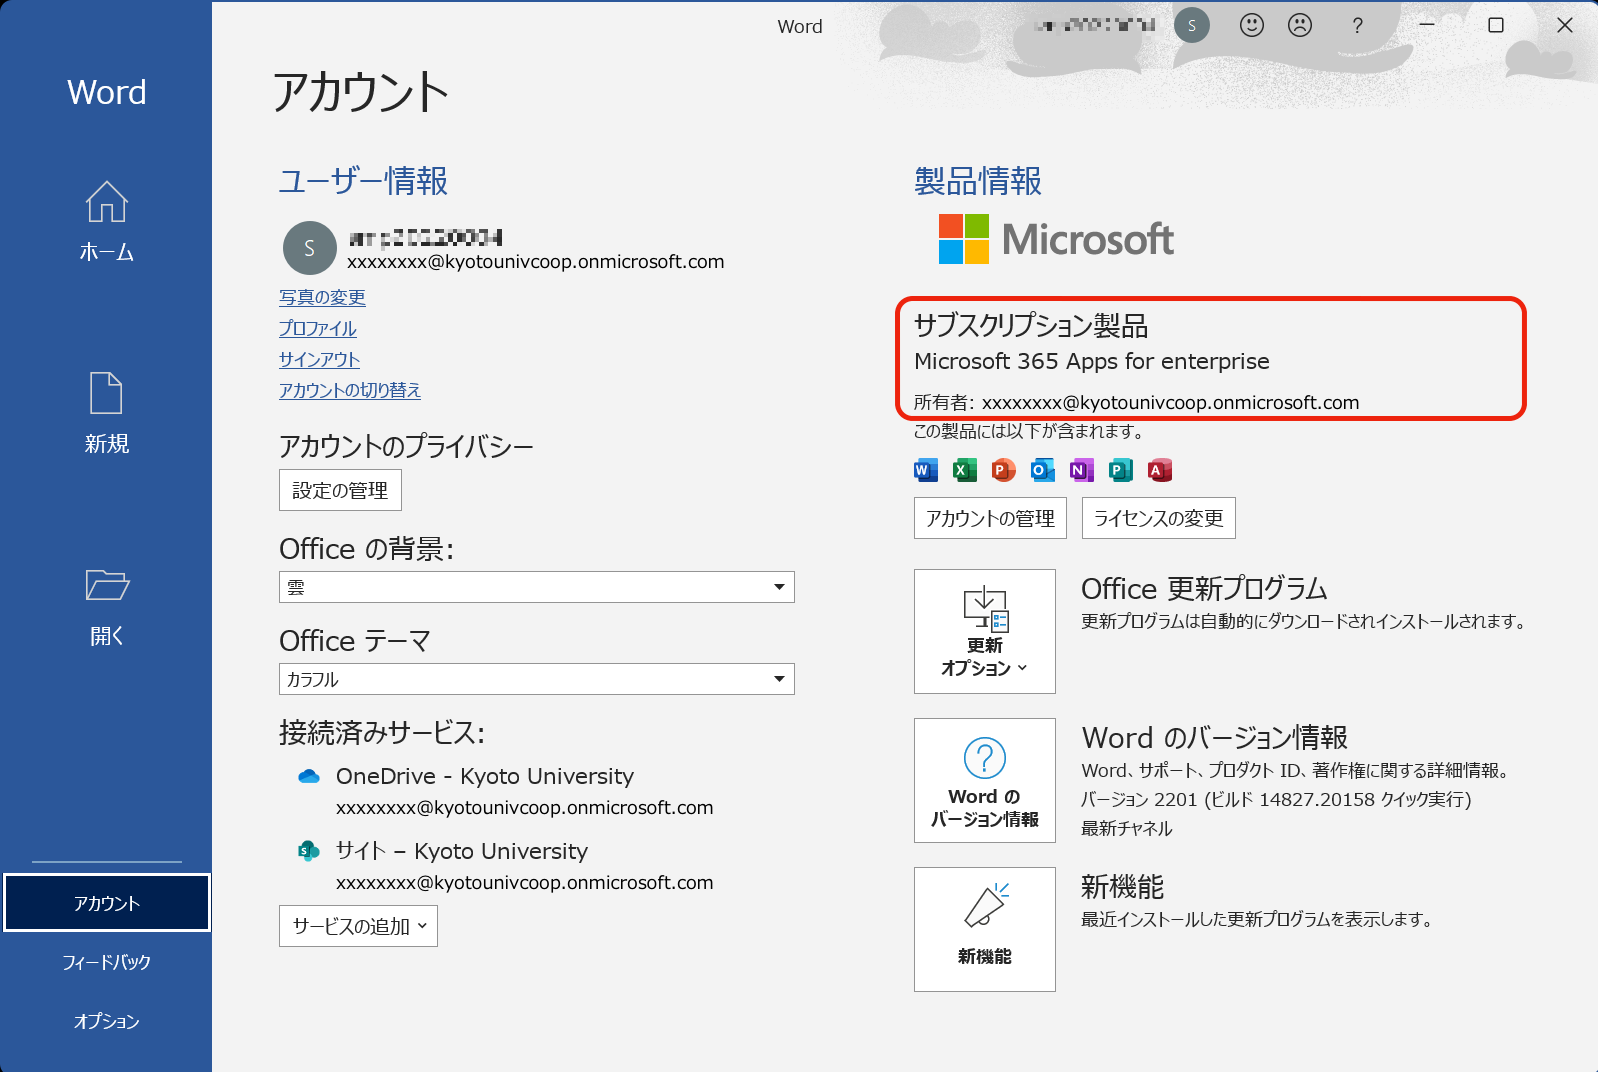This screenshot has height=1072, width=1598.
Task: Open オプション in the sidebar
Action: (106, 1021)
